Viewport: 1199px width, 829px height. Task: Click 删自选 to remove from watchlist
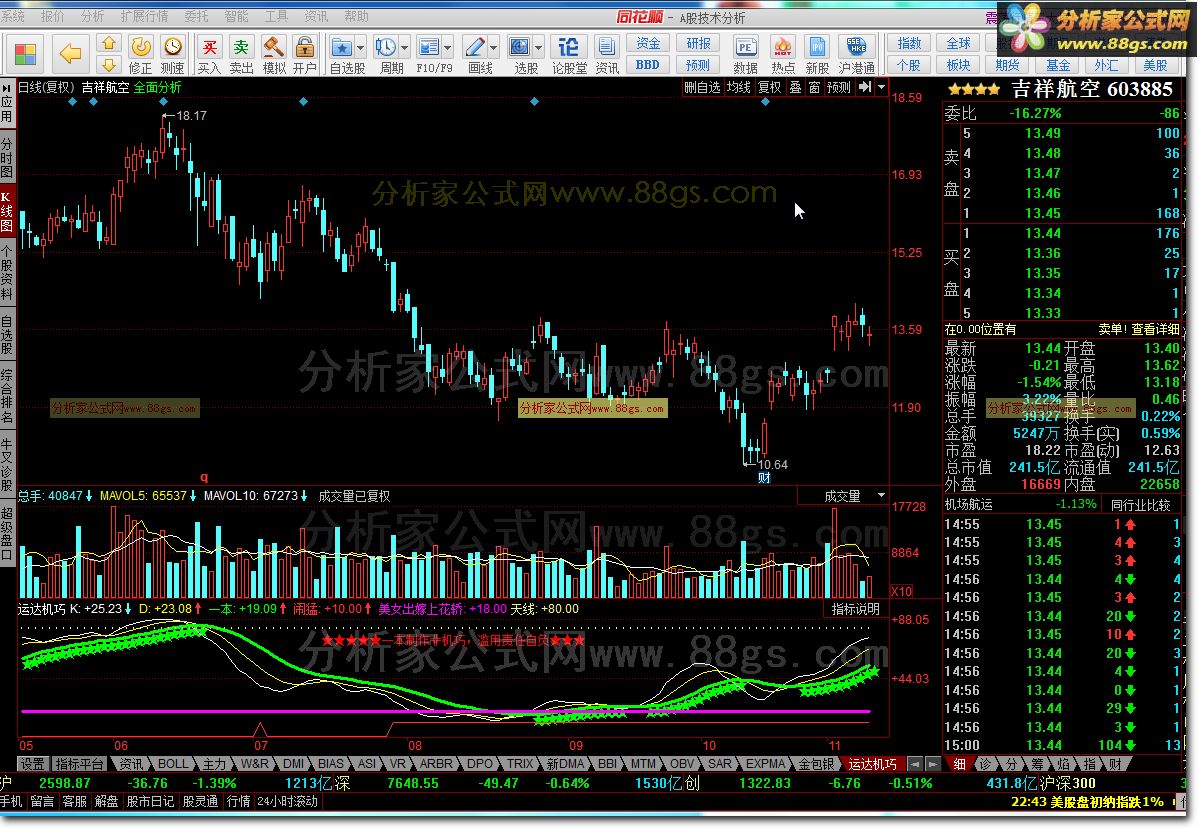702,87
